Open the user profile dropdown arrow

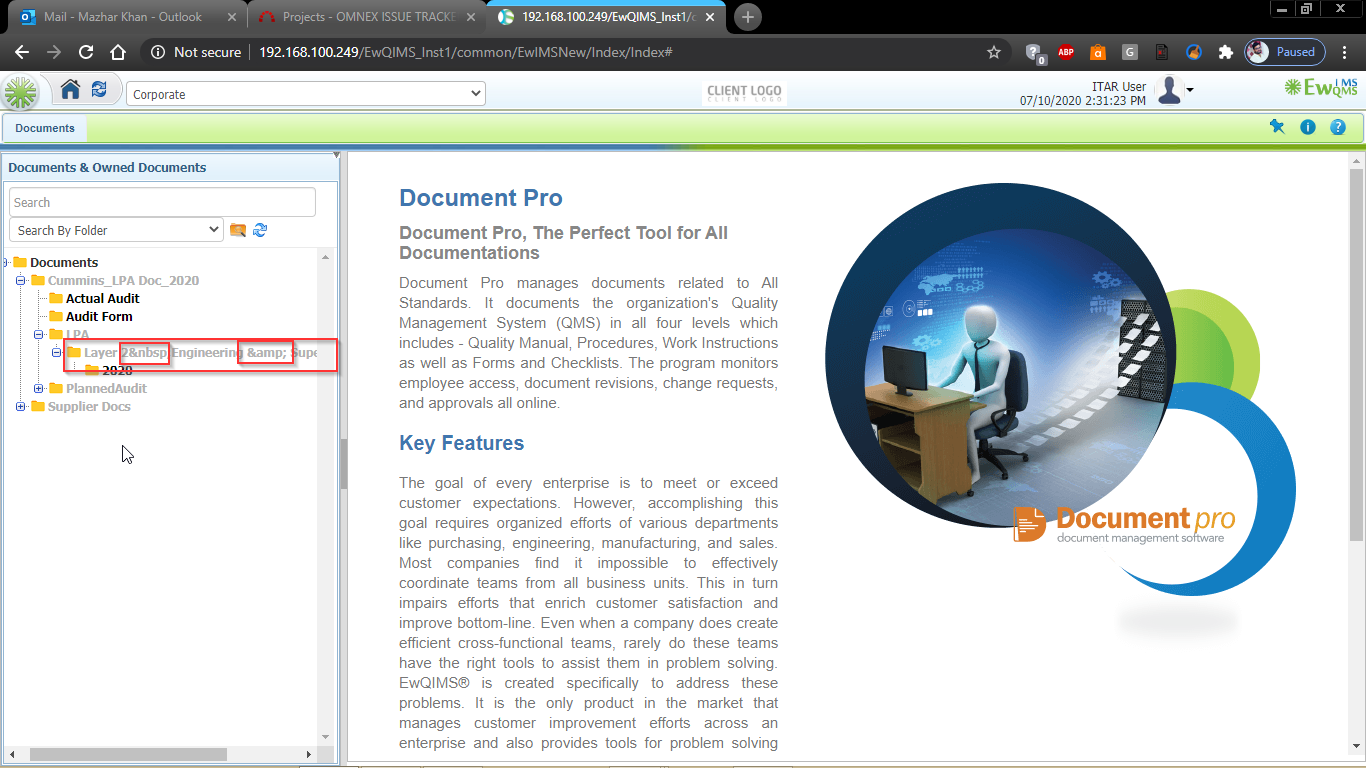click(1190, 91)
